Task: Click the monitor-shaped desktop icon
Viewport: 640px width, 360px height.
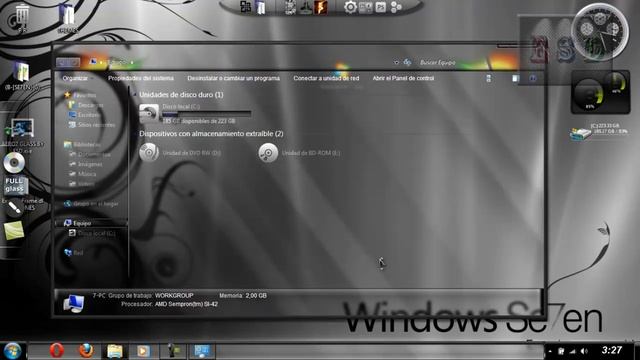Action: coord(22,128)
